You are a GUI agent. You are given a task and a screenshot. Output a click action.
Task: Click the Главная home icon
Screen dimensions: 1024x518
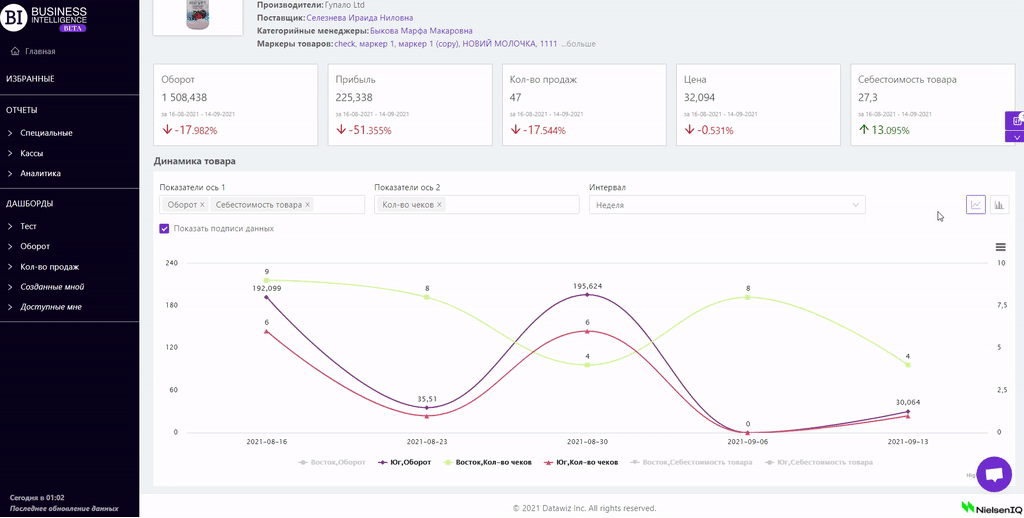point(15,51)
